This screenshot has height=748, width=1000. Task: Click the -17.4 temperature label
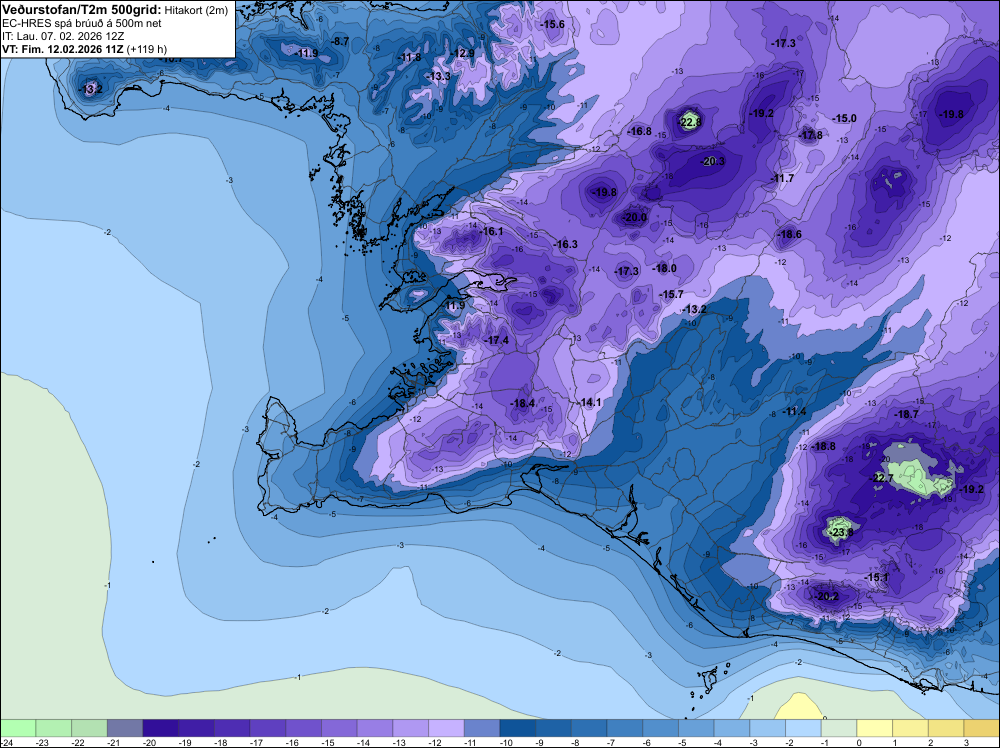coord(497,341)
